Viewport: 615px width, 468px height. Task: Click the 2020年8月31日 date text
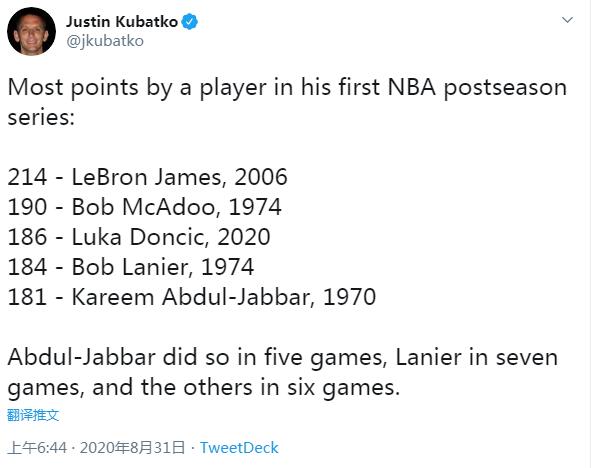(132, 448)
